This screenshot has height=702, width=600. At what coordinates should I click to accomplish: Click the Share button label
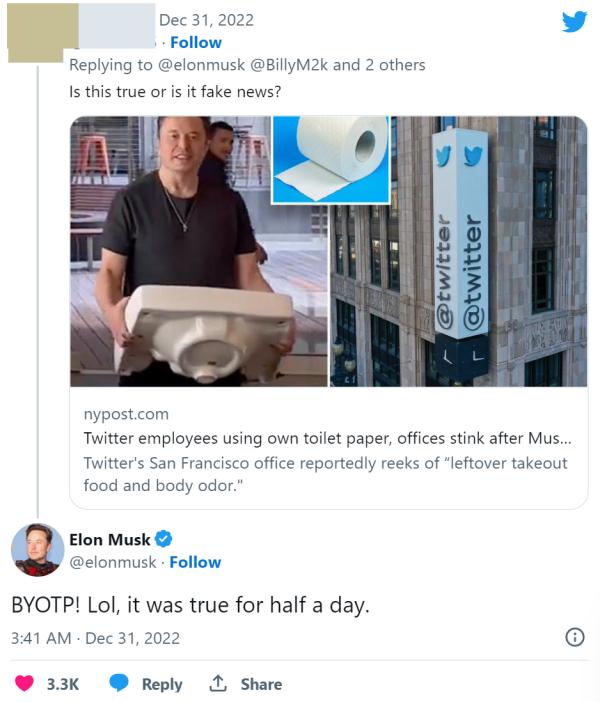pos(261,684)
